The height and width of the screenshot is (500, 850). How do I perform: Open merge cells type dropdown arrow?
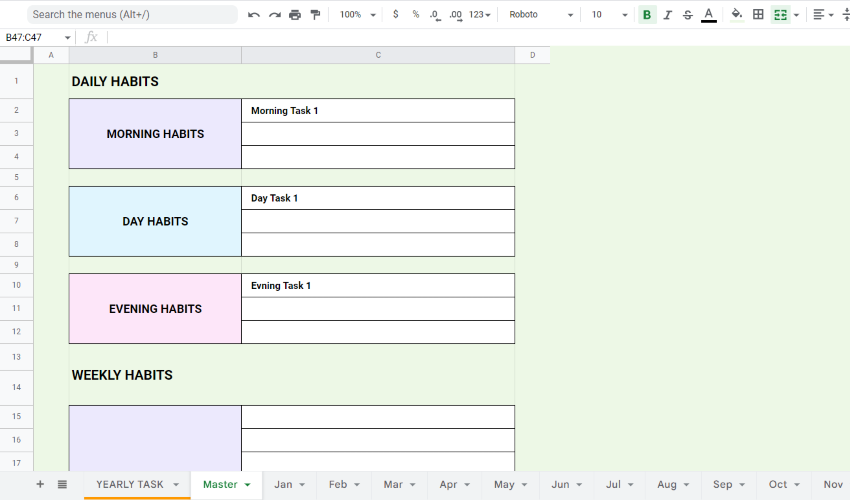tap(796, 15)
